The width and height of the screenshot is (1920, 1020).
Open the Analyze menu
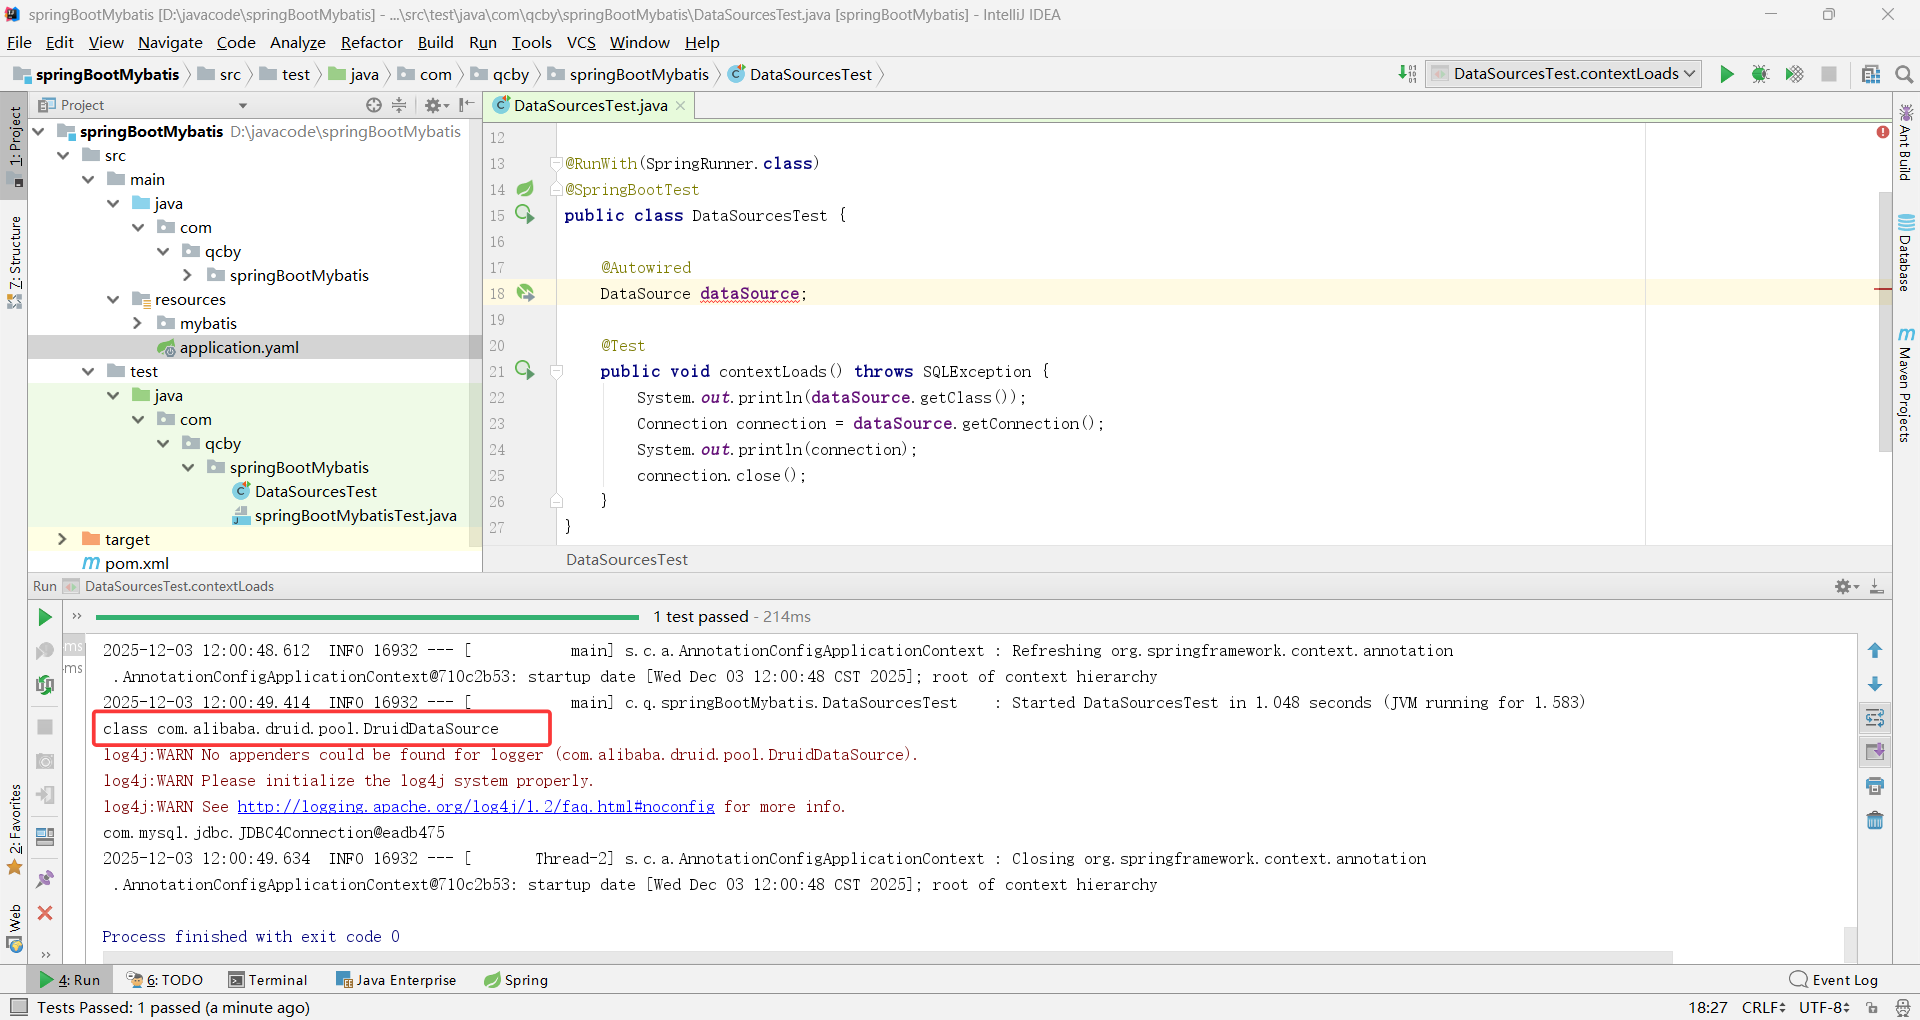pyautogui.click(x=298, y=42)
